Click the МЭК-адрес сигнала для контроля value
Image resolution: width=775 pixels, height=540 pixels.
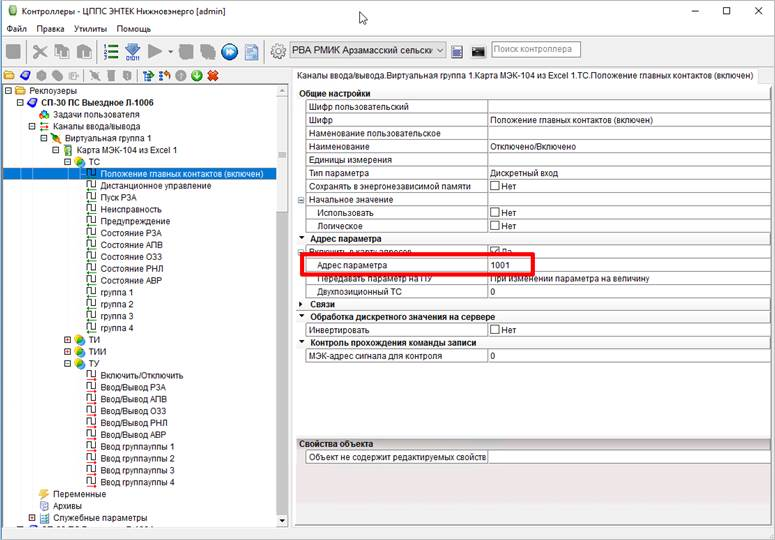point(629,356)
